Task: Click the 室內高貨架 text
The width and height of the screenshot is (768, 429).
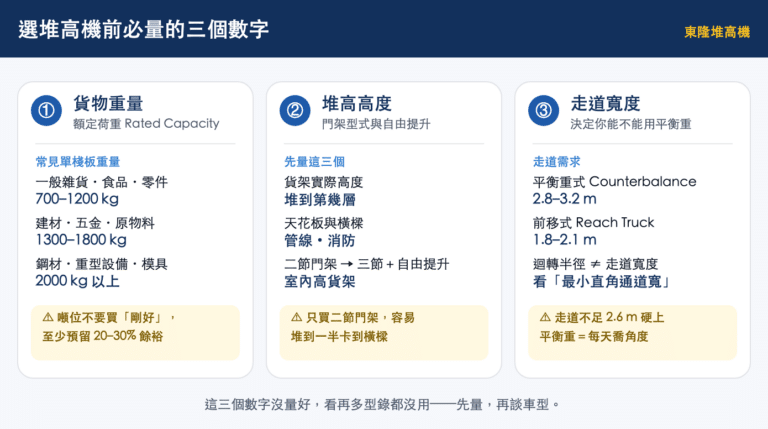Action: point(319,282)
